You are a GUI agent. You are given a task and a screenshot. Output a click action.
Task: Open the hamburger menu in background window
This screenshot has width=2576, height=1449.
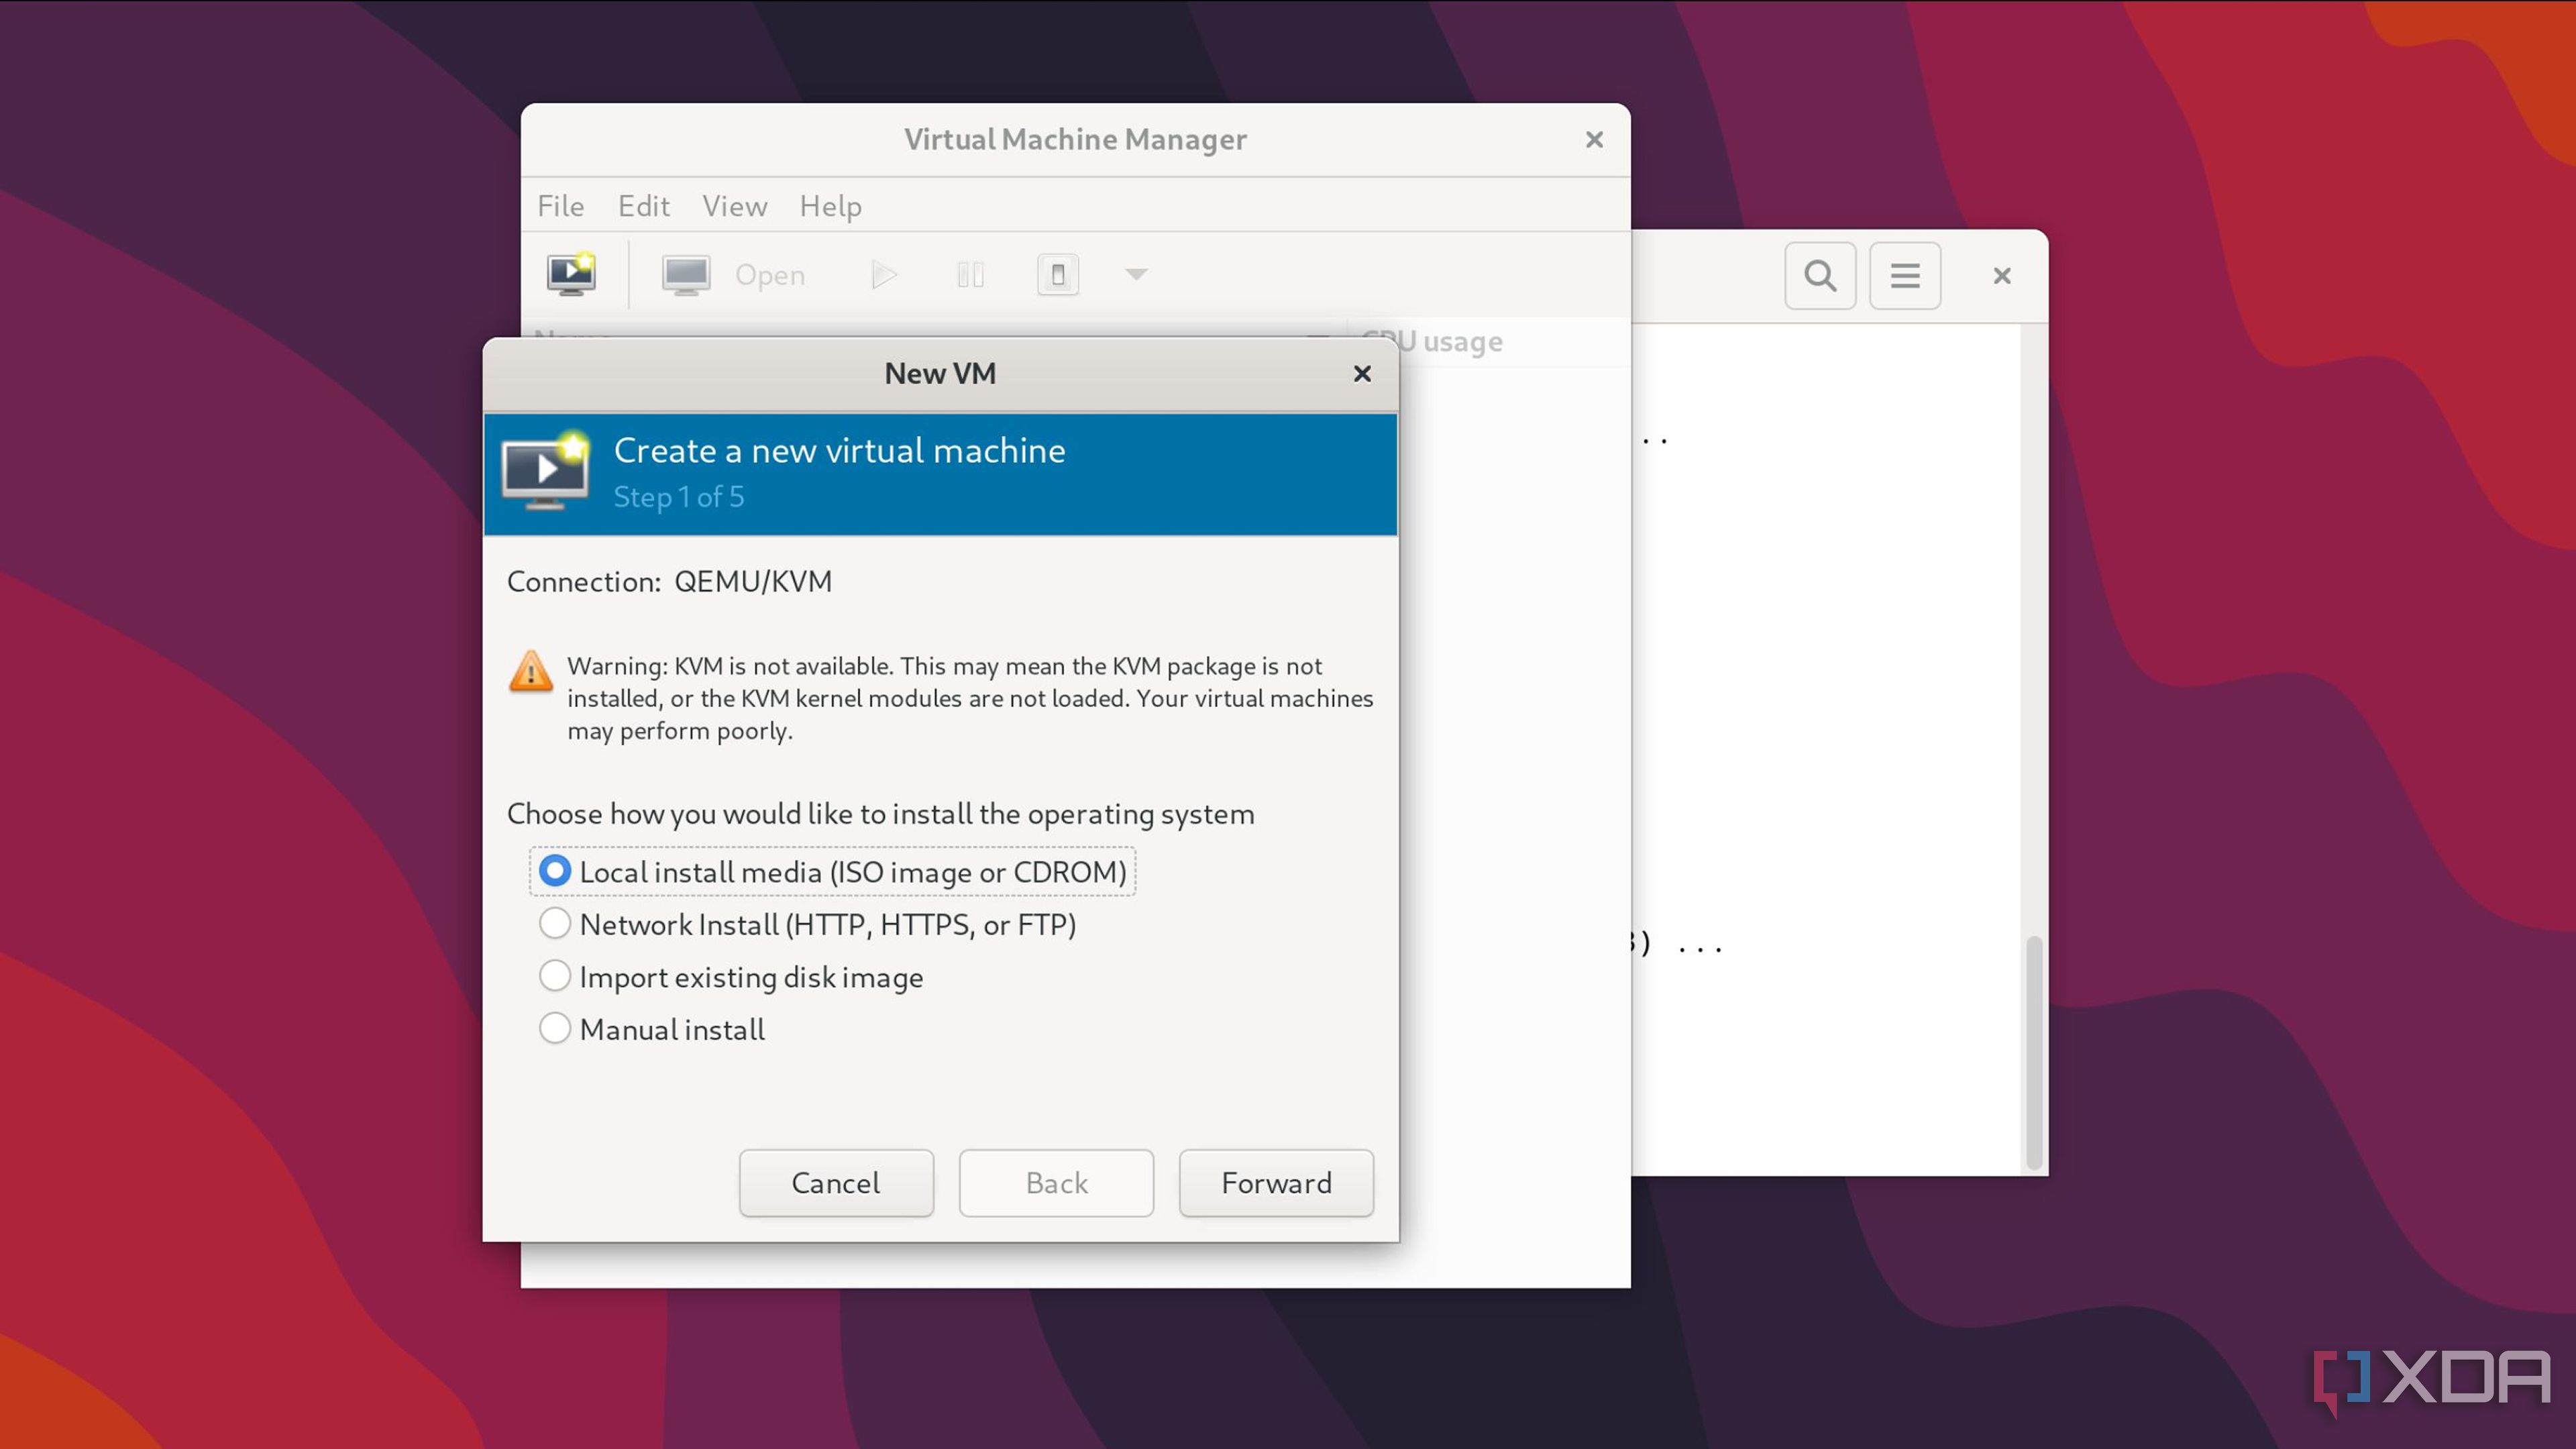point(1905,275)
